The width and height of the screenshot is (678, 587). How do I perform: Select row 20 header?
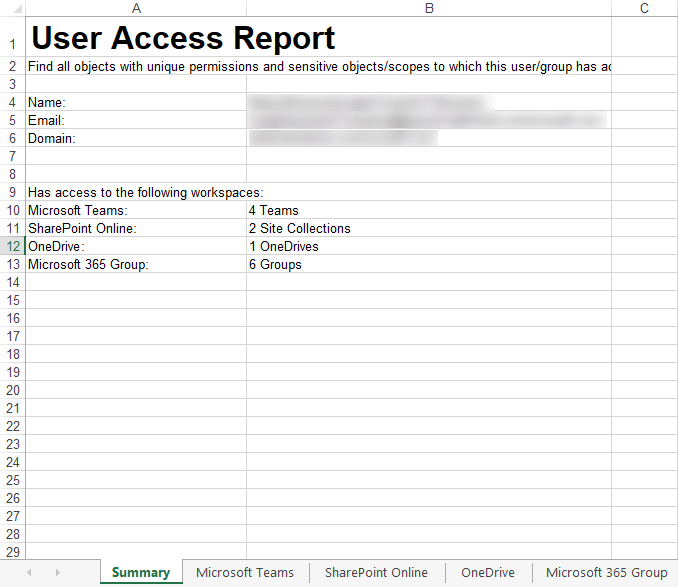click(13, 390)
